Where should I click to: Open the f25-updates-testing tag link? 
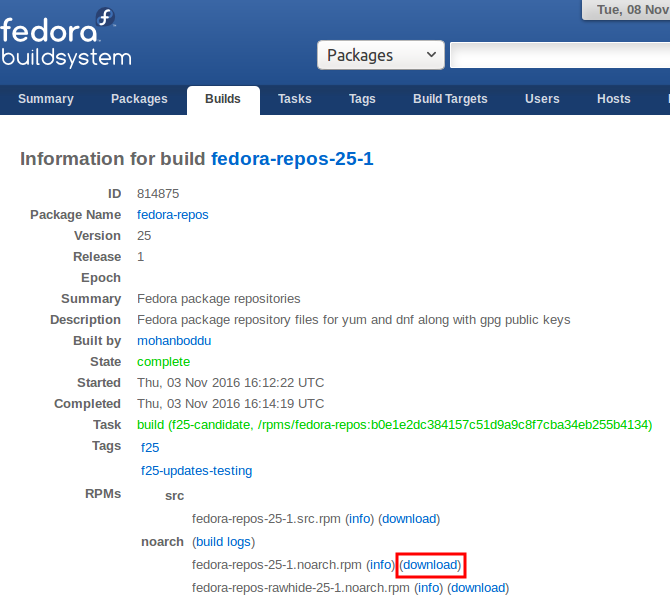[197, 471]
